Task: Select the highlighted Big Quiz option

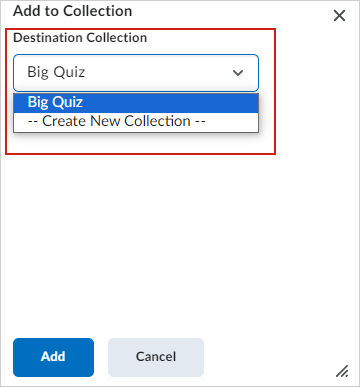Action: (136, 103)
